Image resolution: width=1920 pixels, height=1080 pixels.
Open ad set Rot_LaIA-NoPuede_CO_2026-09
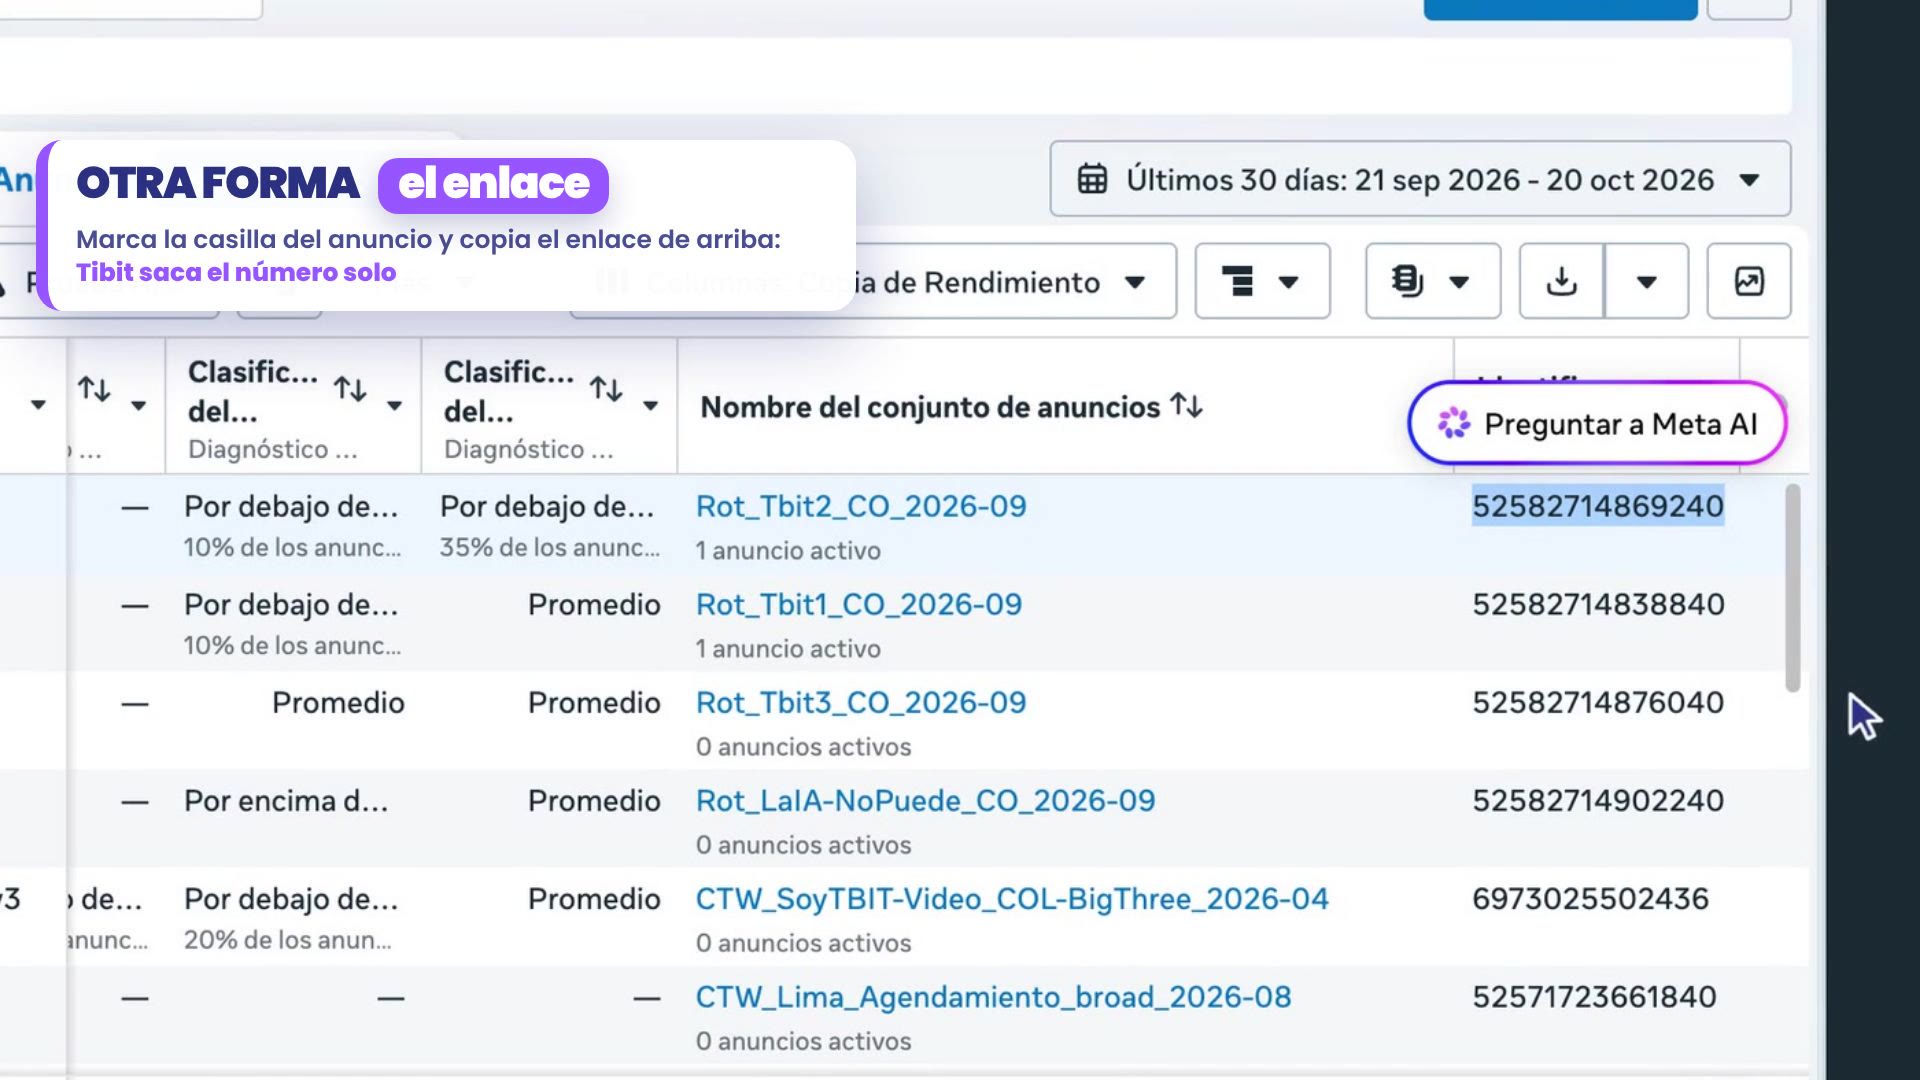click(926, 800)
